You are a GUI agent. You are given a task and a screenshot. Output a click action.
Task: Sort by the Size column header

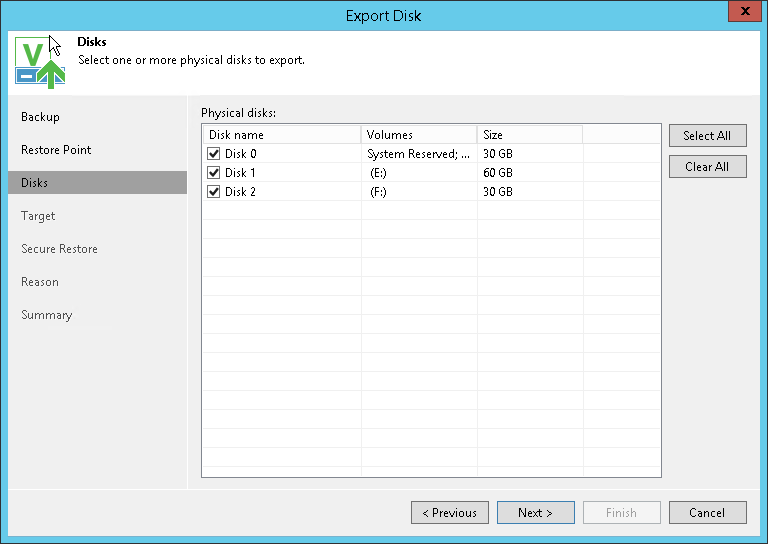pyautogui.click(x=530, y=135)
